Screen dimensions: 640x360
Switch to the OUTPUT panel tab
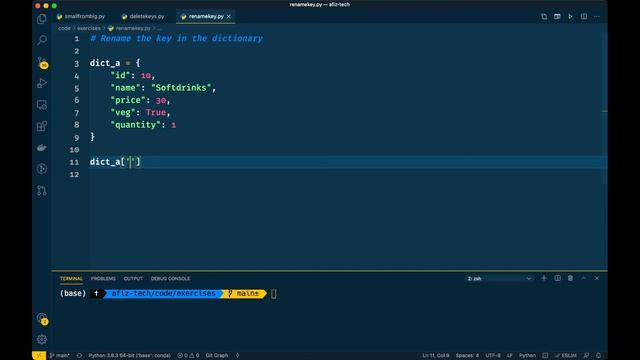tap(133, 278)
